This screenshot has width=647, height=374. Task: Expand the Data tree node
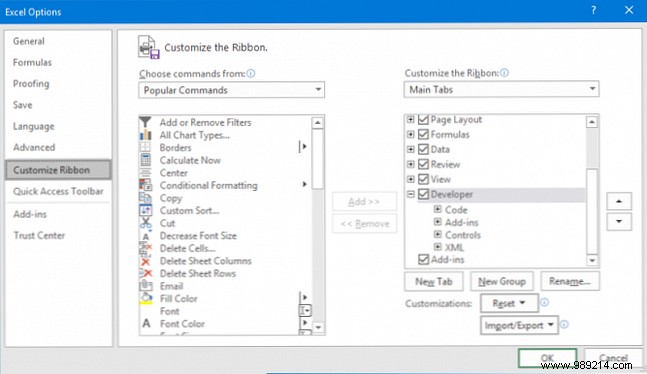click(410, 149)
